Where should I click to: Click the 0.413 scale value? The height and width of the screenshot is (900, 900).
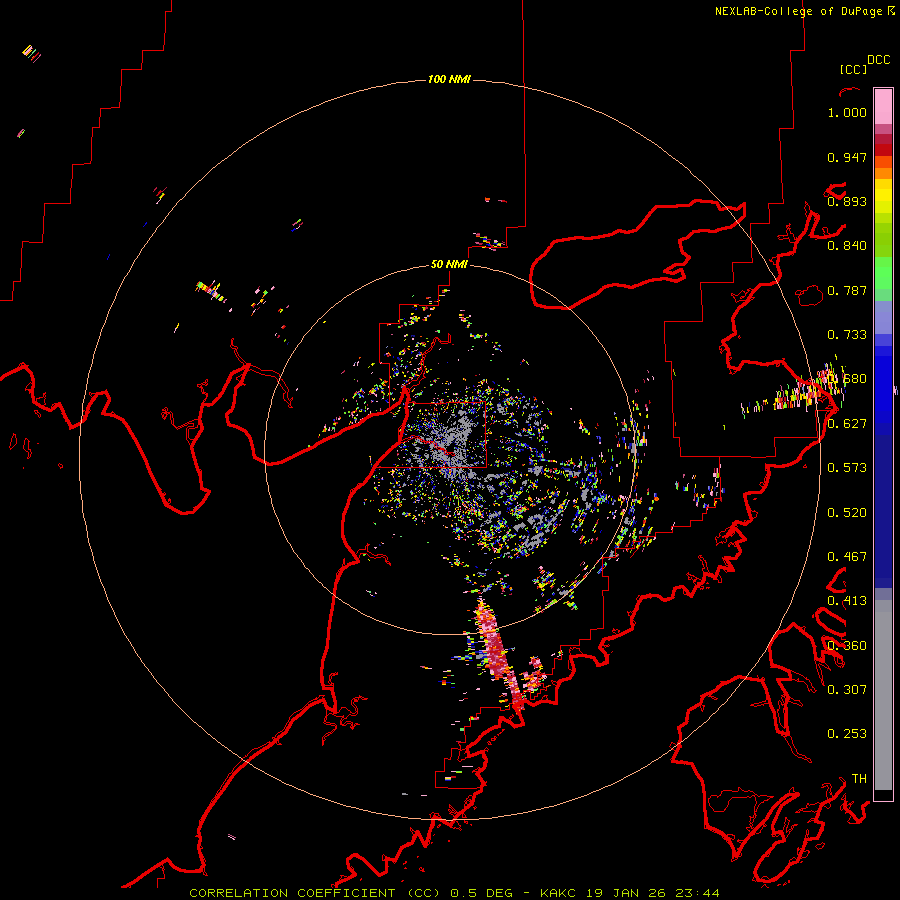coord(847,601)
